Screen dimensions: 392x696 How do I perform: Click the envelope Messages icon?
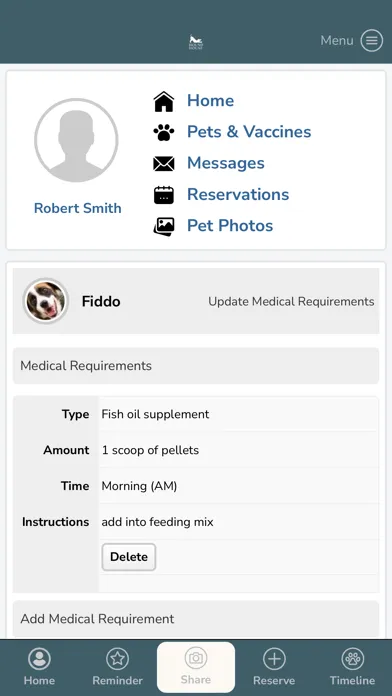click(x=164, y=163)
